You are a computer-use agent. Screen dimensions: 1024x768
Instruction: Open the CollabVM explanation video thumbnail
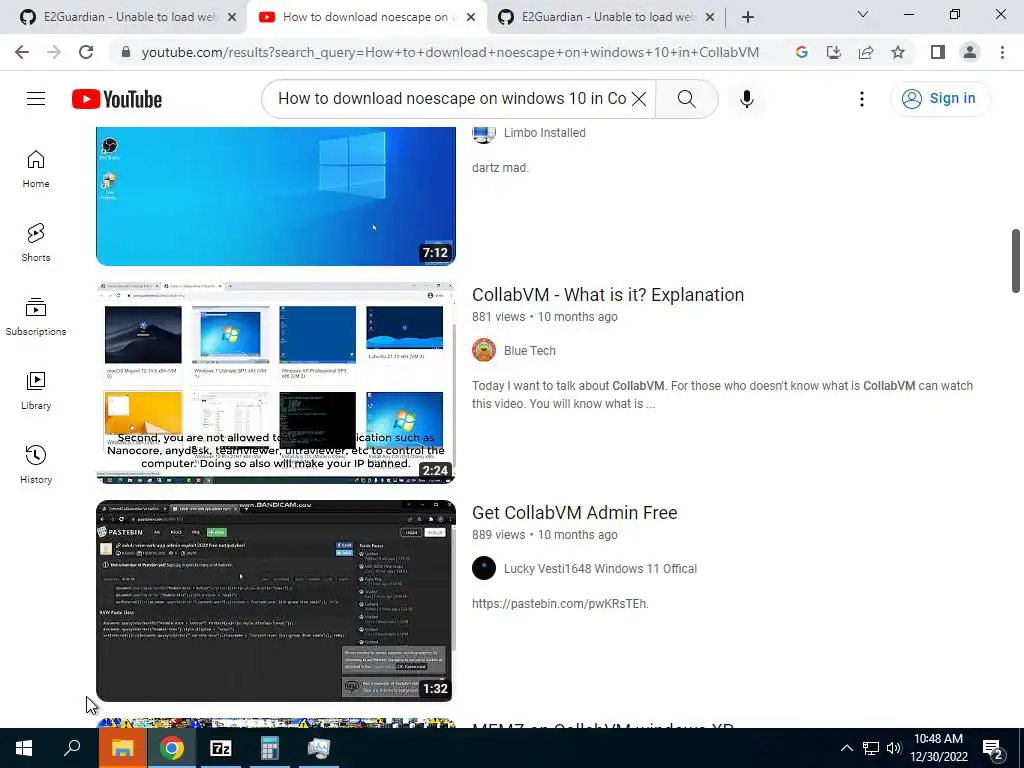point(276,383)
